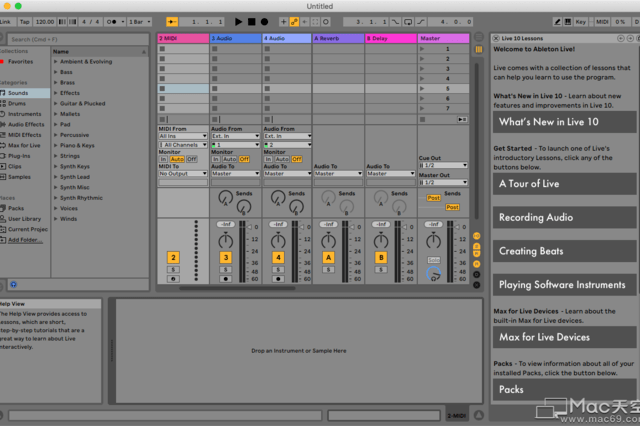Open the All Channels dropdown

[183, 145]
